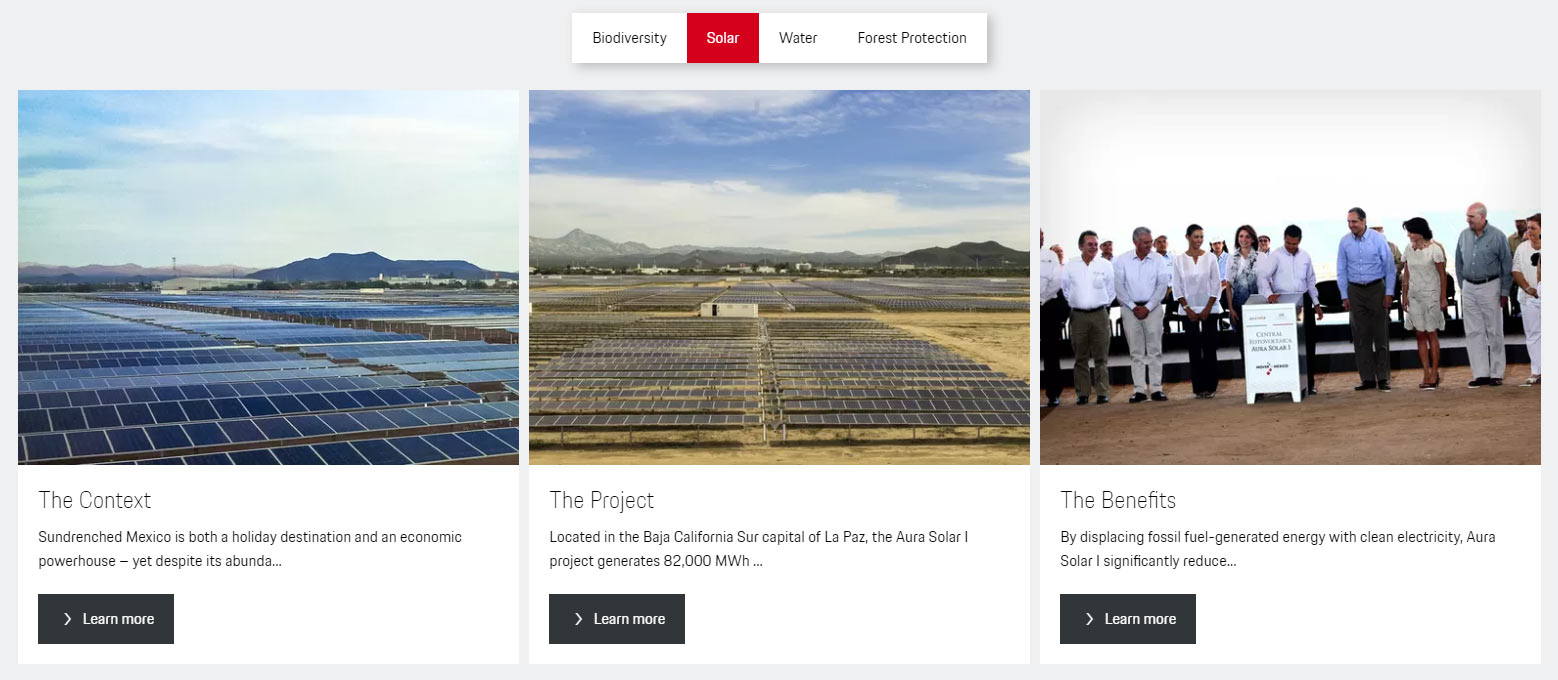Viewport: 1558px width, 680px height.
Task: Open the Water tab
Action: [798, 38]
